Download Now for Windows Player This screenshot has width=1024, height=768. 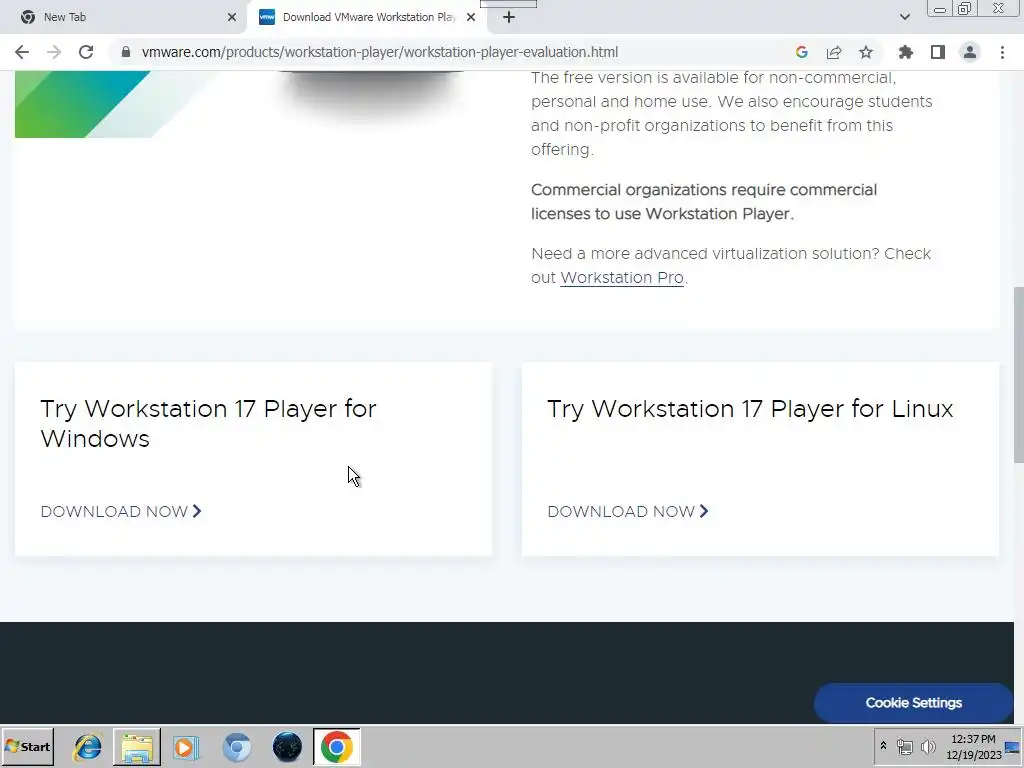[121, 511]
